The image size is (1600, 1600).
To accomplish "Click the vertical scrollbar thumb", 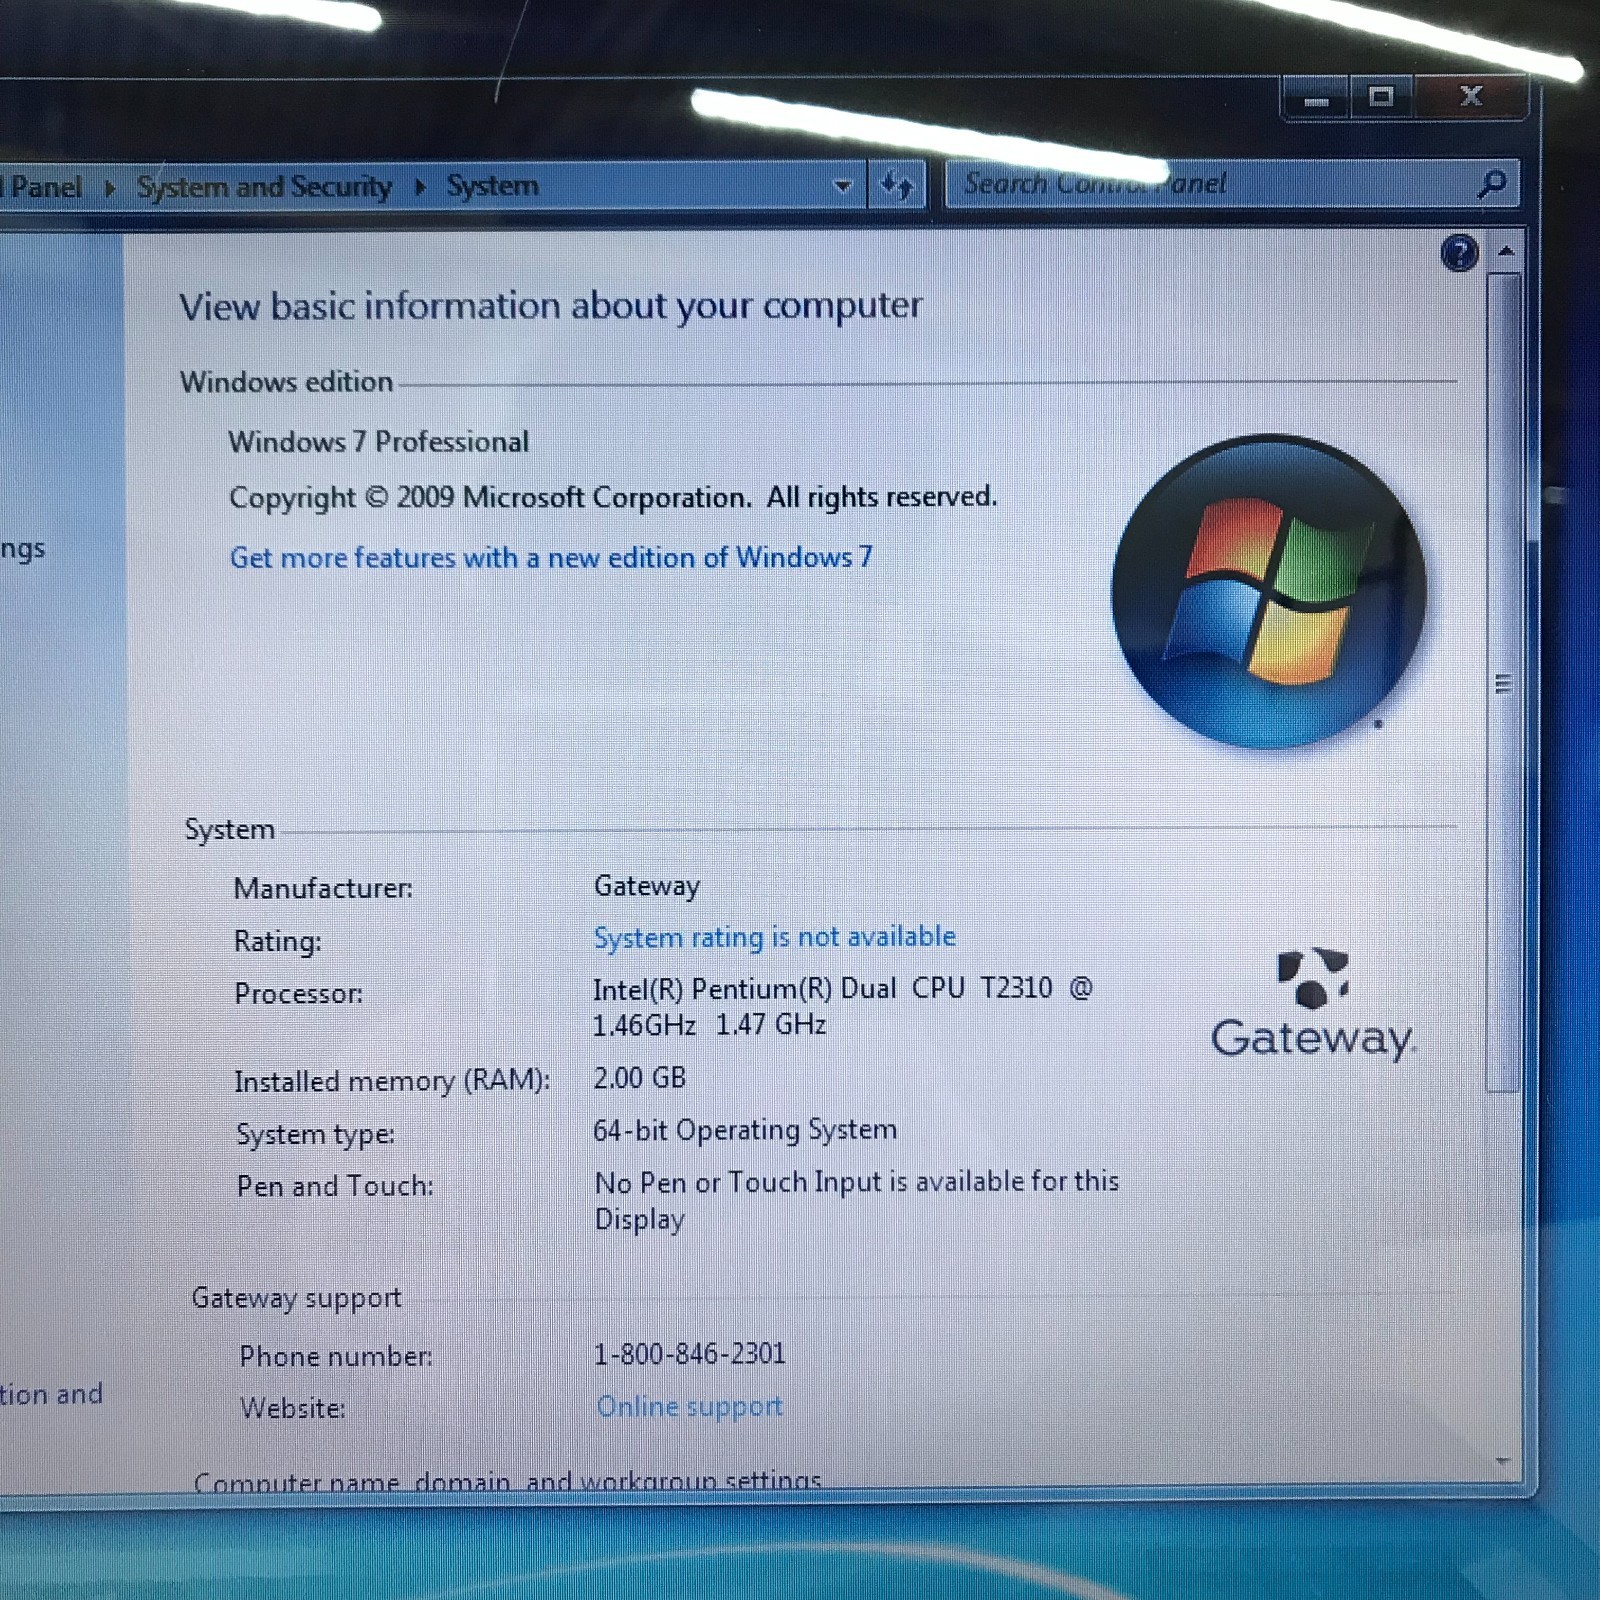I will pyautogui.click(x=1502, y=684).
